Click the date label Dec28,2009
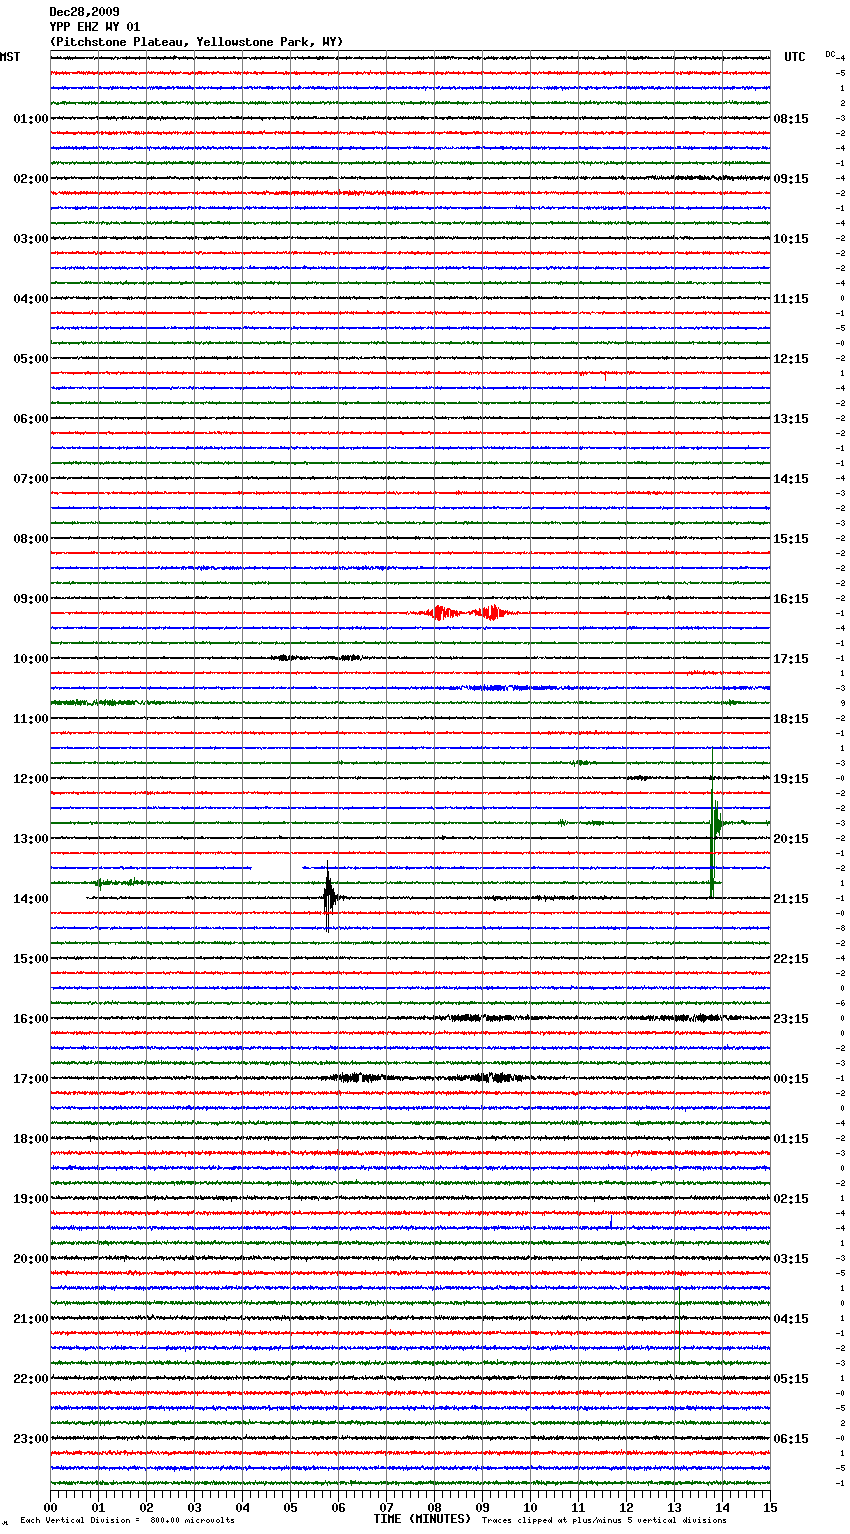 [x=84, y=12]
